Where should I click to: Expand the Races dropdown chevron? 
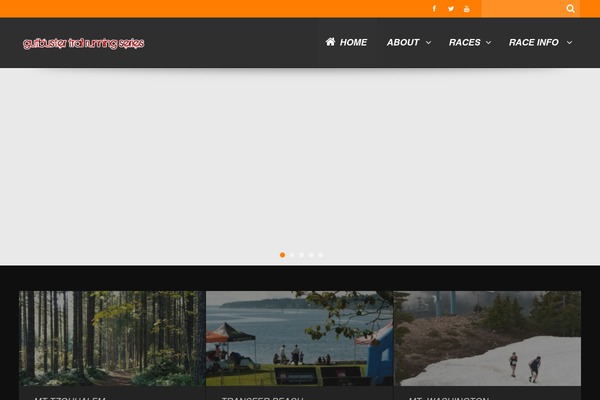pyautogui.click(x=488, y=42)
